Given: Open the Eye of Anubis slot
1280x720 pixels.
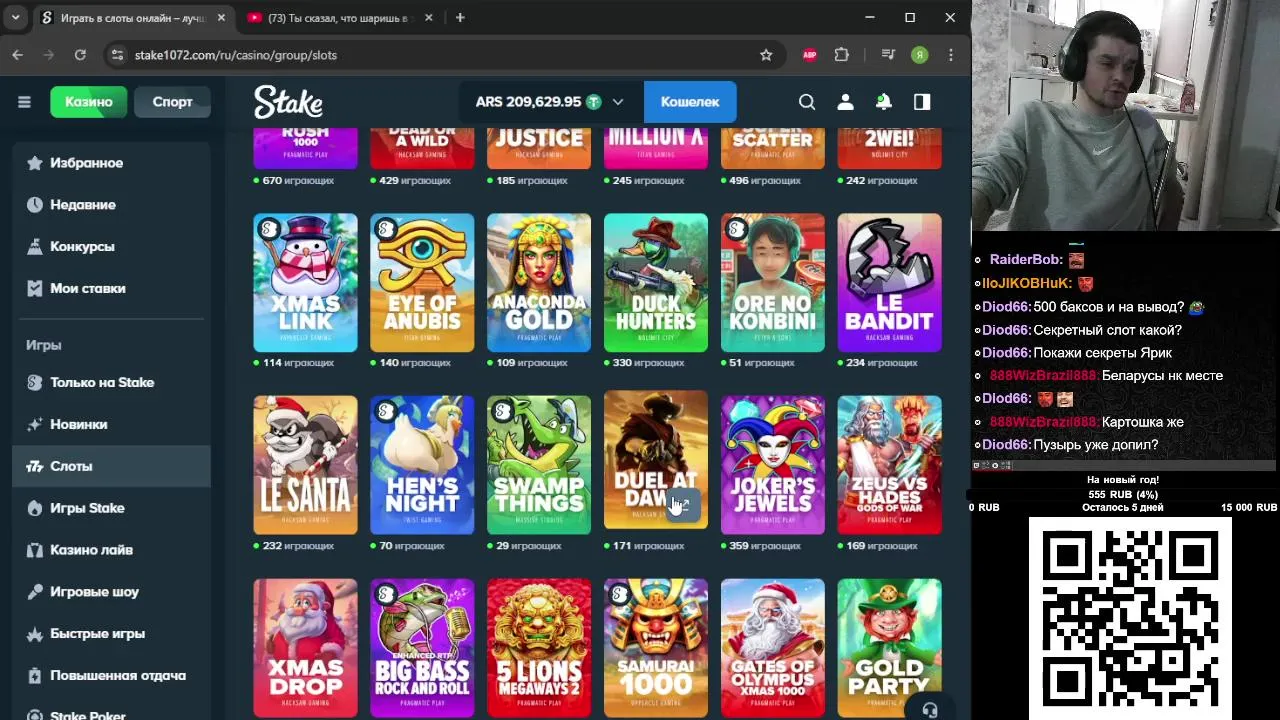Looking at the screenshot, I should point(422,283).
